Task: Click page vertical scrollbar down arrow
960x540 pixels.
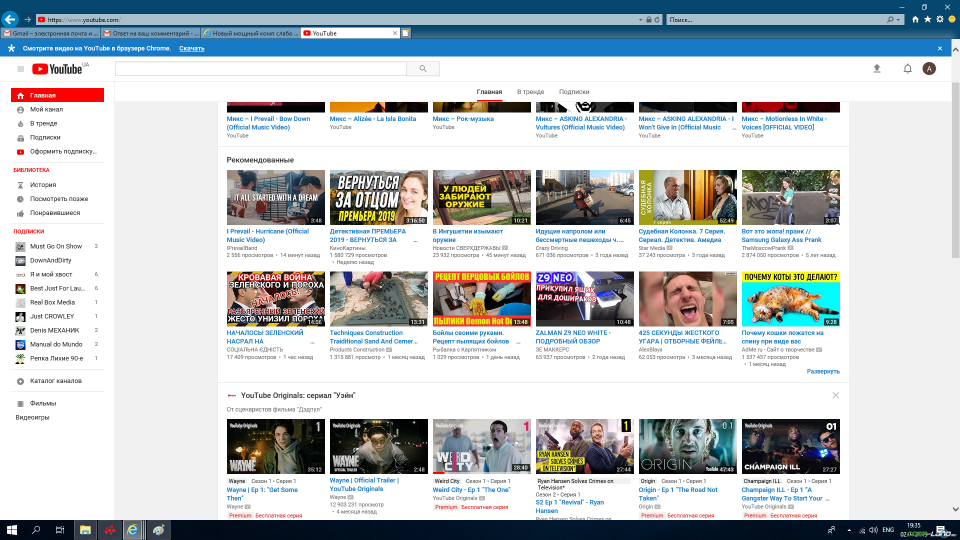Action: pos(955,509)
